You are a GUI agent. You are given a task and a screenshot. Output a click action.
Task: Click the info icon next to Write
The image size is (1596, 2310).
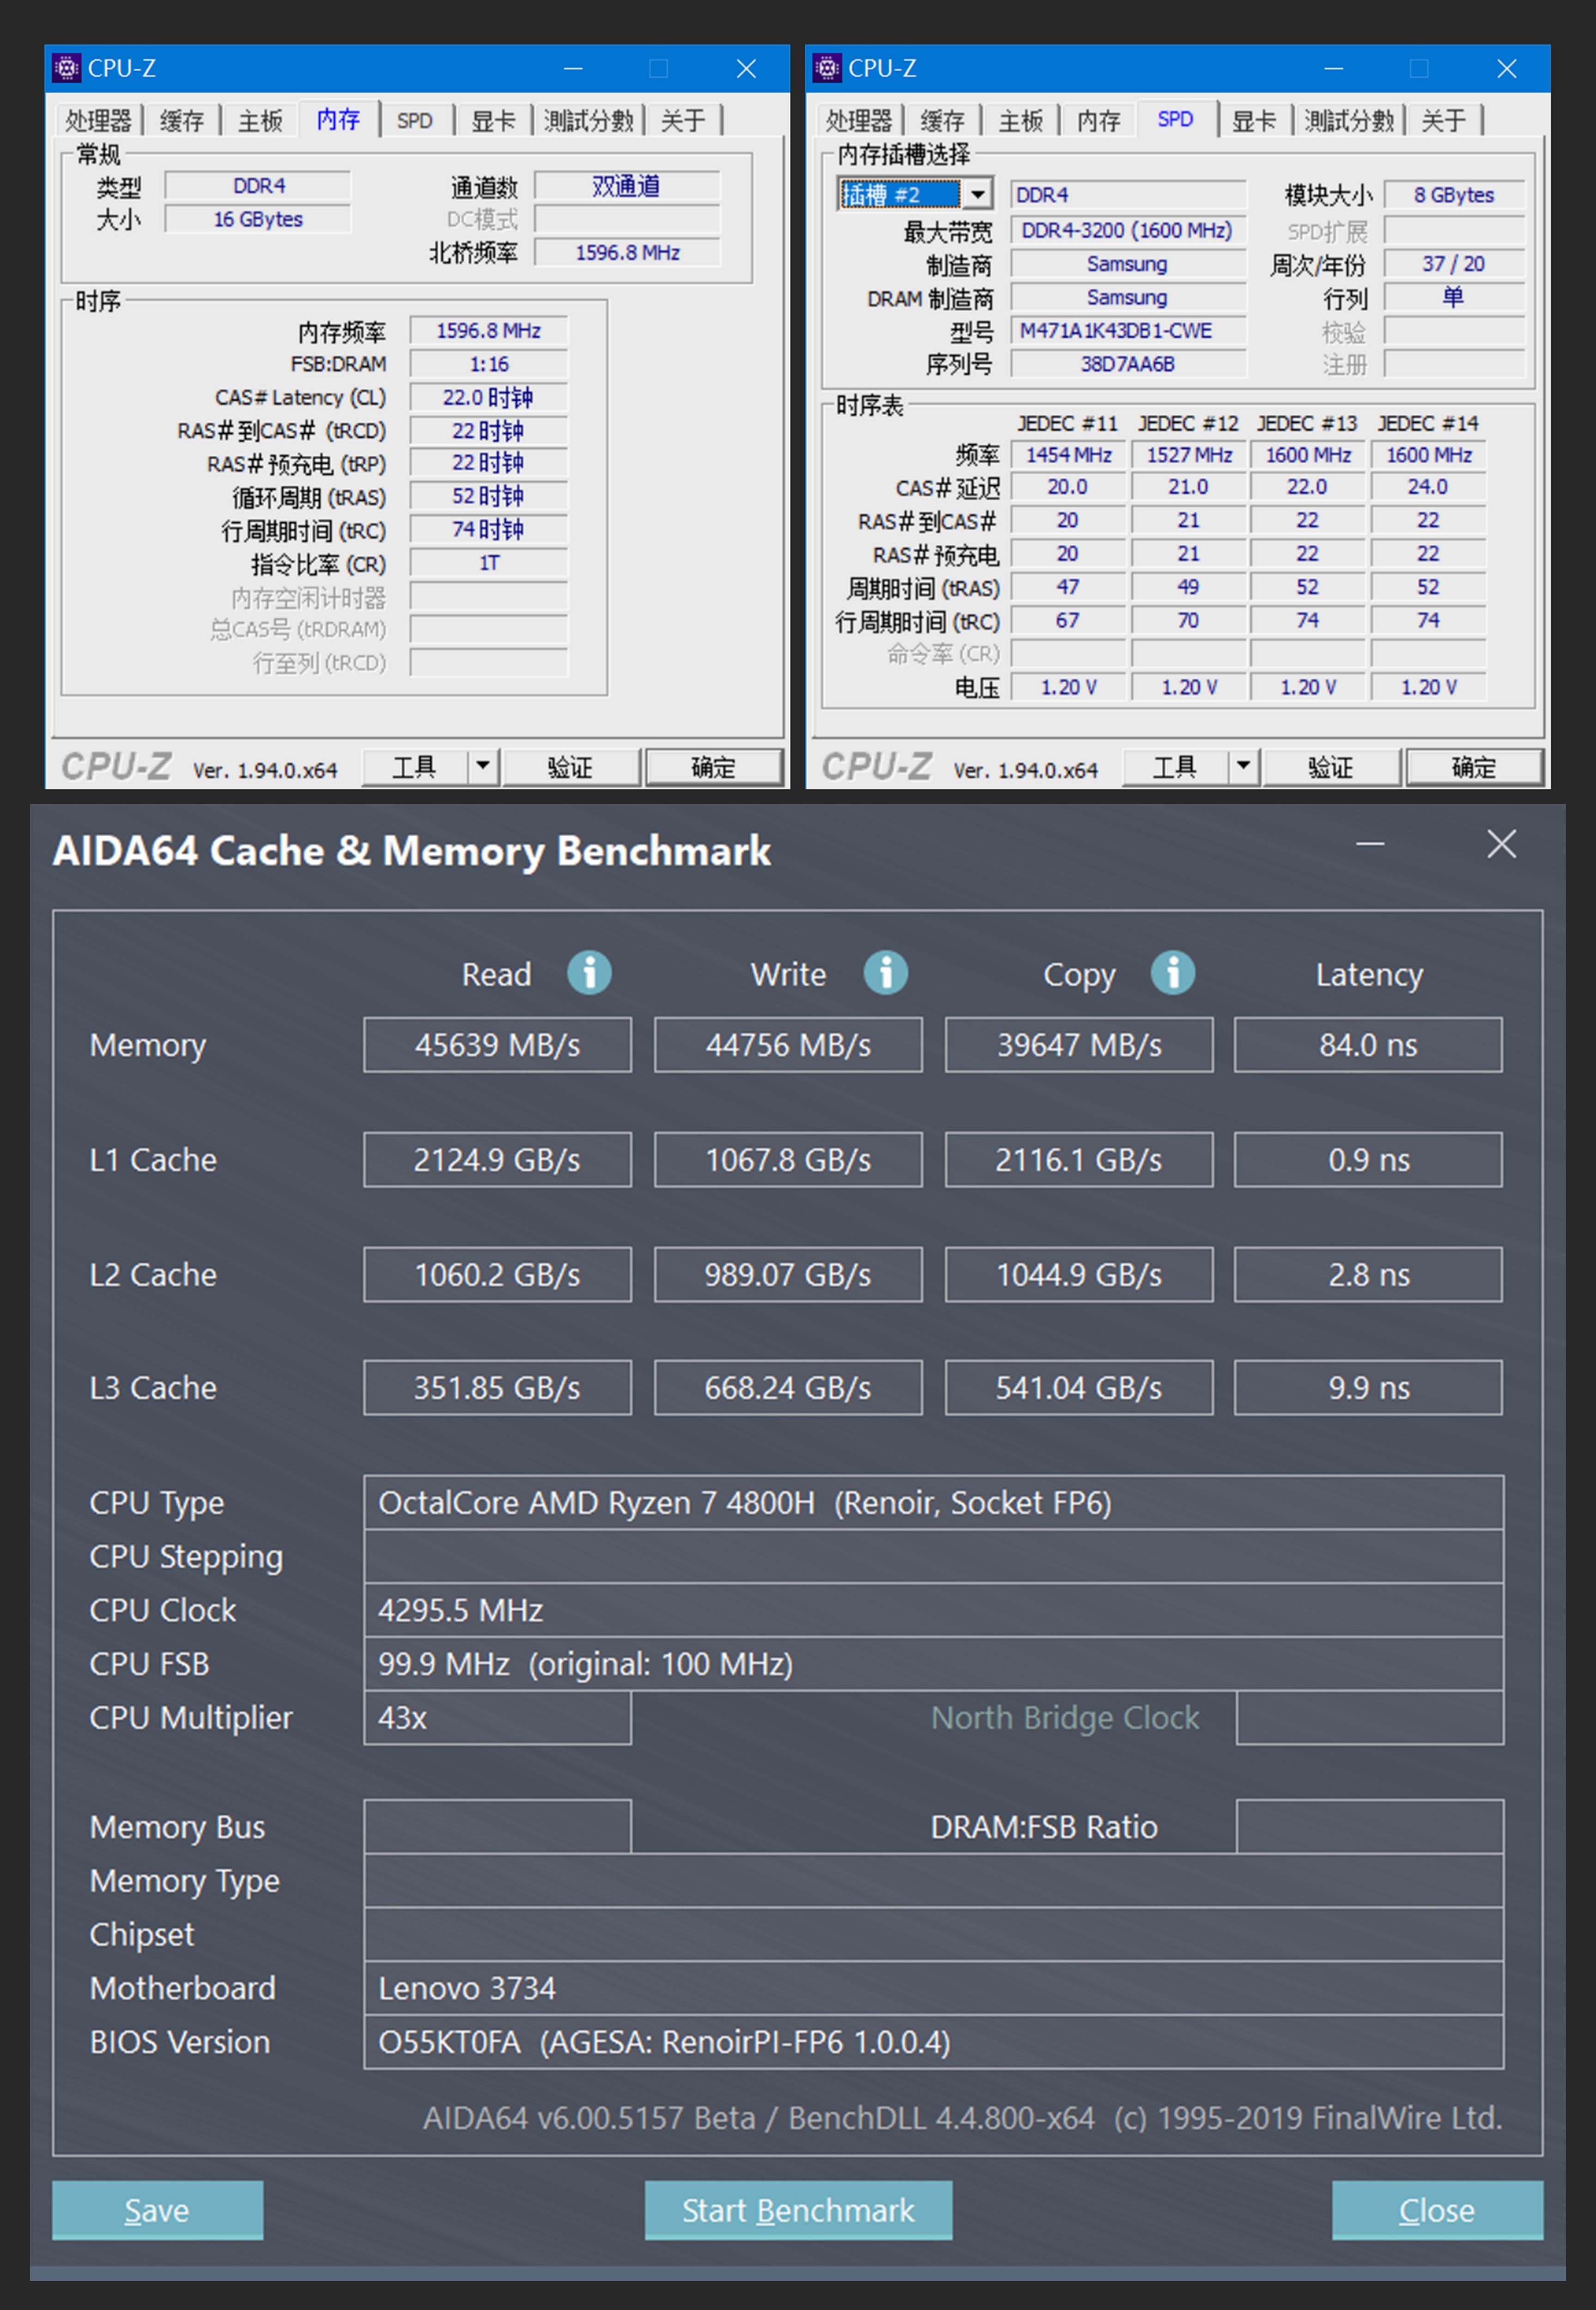point(885,973)
